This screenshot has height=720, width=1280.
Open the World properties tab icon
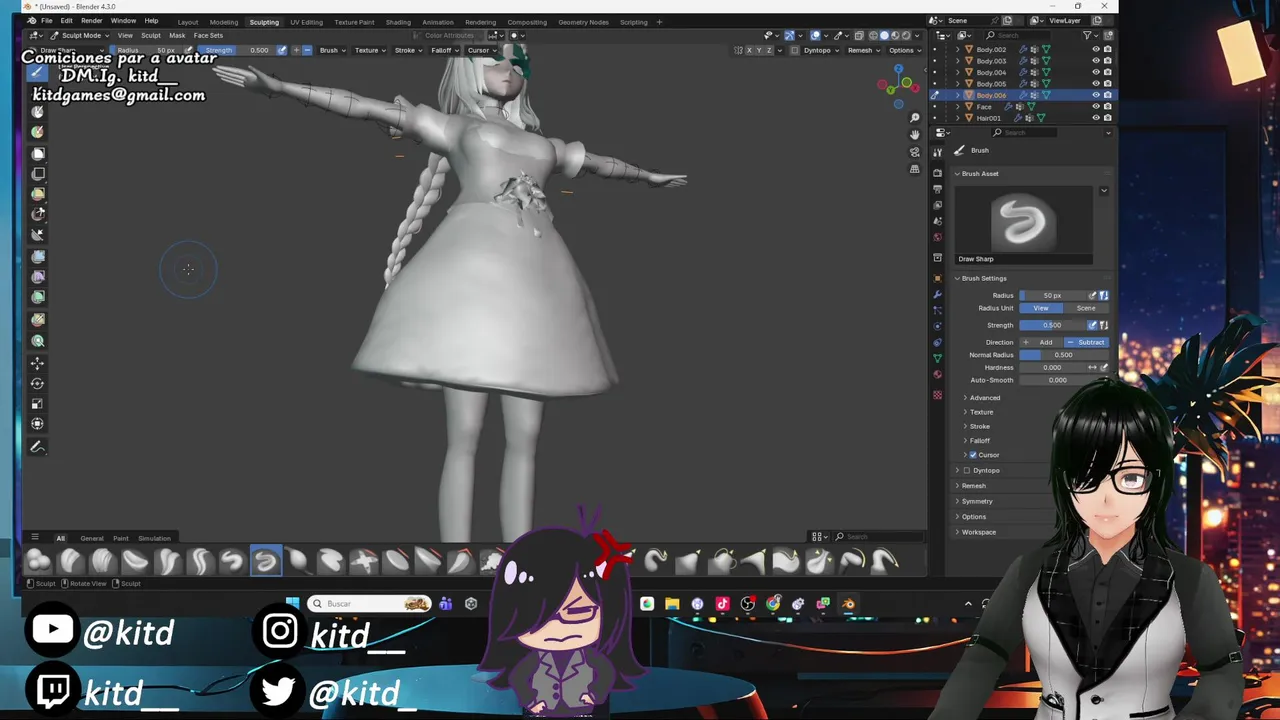(938, 237)
